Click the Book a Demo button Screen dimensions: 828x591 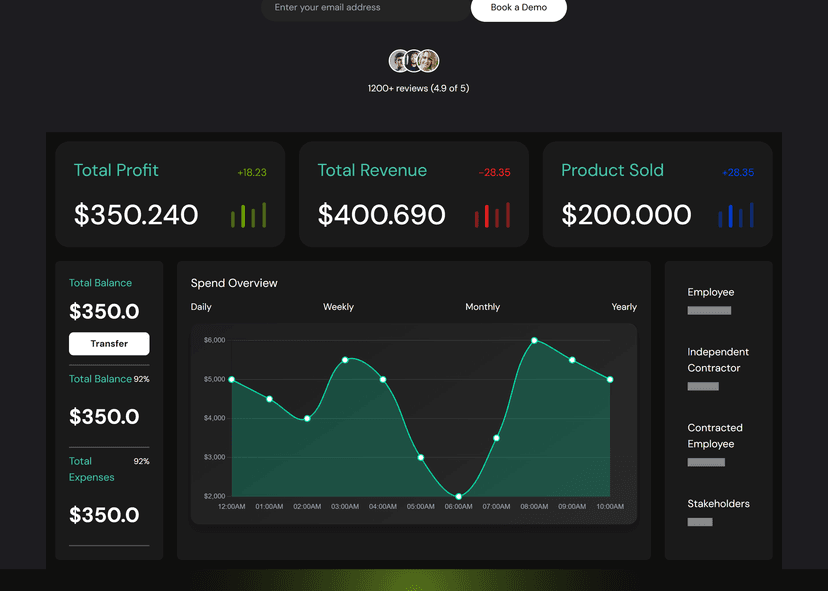[519, 8]
